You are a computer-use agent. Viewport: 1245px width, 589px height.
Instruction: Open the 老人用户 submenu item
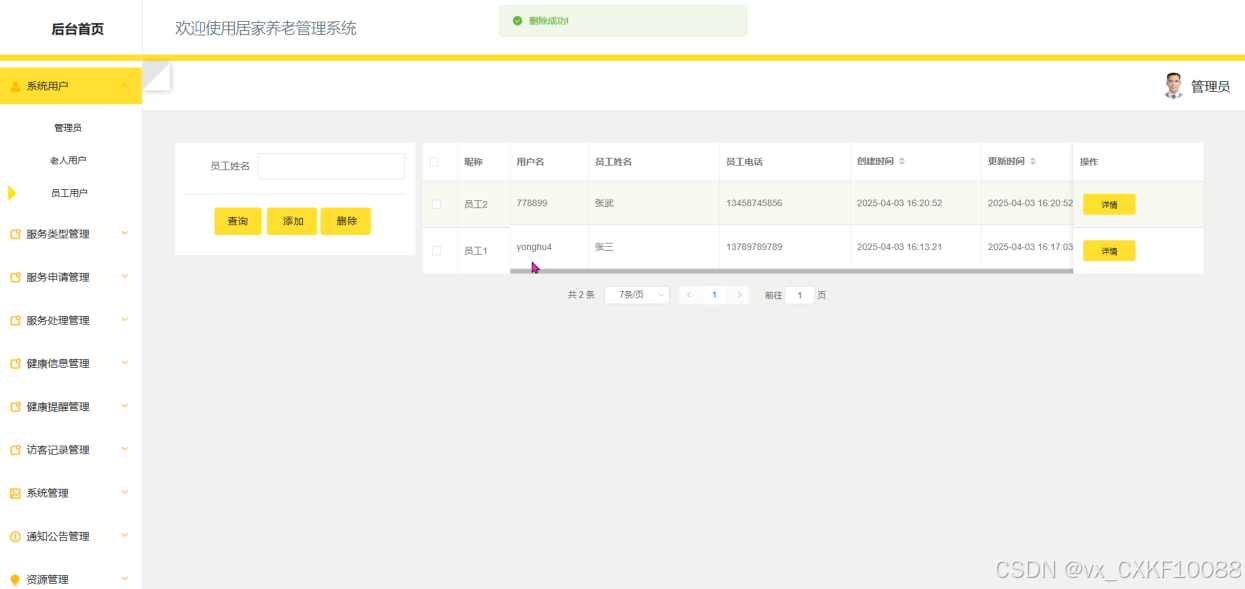[68, 160]
